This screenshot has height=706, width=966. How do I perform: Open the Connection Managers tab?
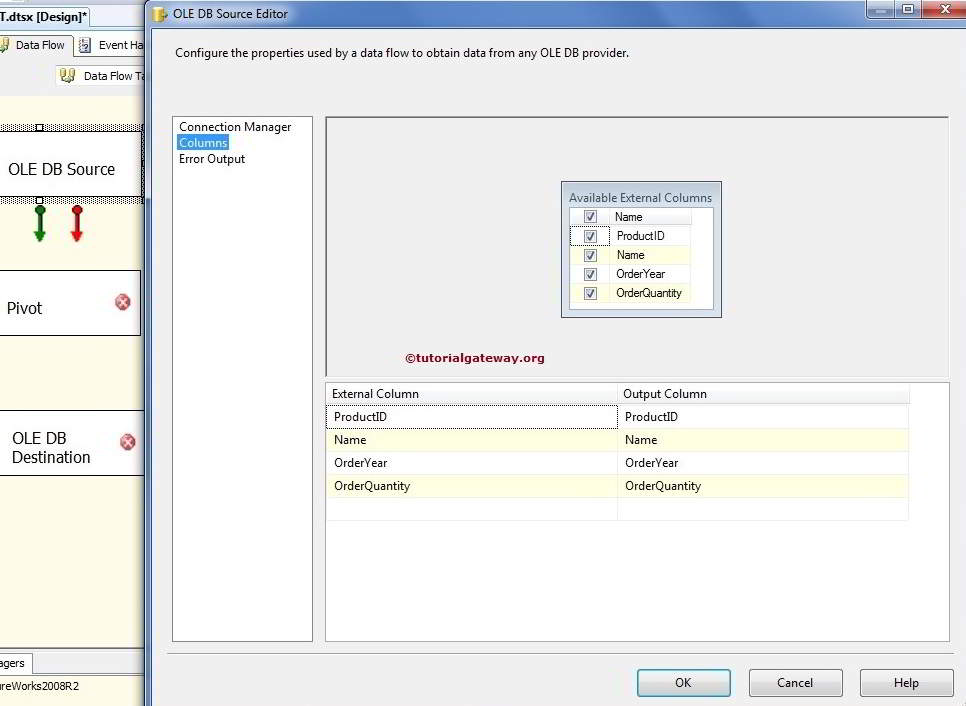tap(13, 663)
